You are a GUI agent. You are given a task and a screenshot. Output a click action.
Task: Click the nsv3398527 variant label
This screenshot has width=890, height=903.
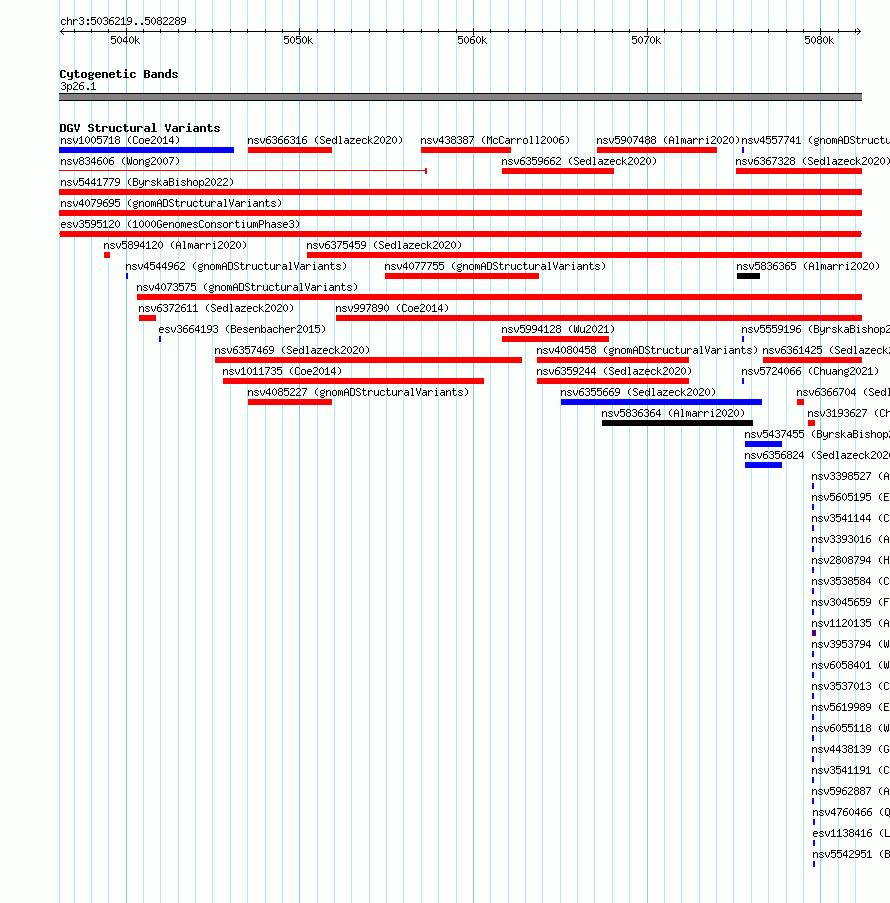pyautogui.click(x=850, y=476)
